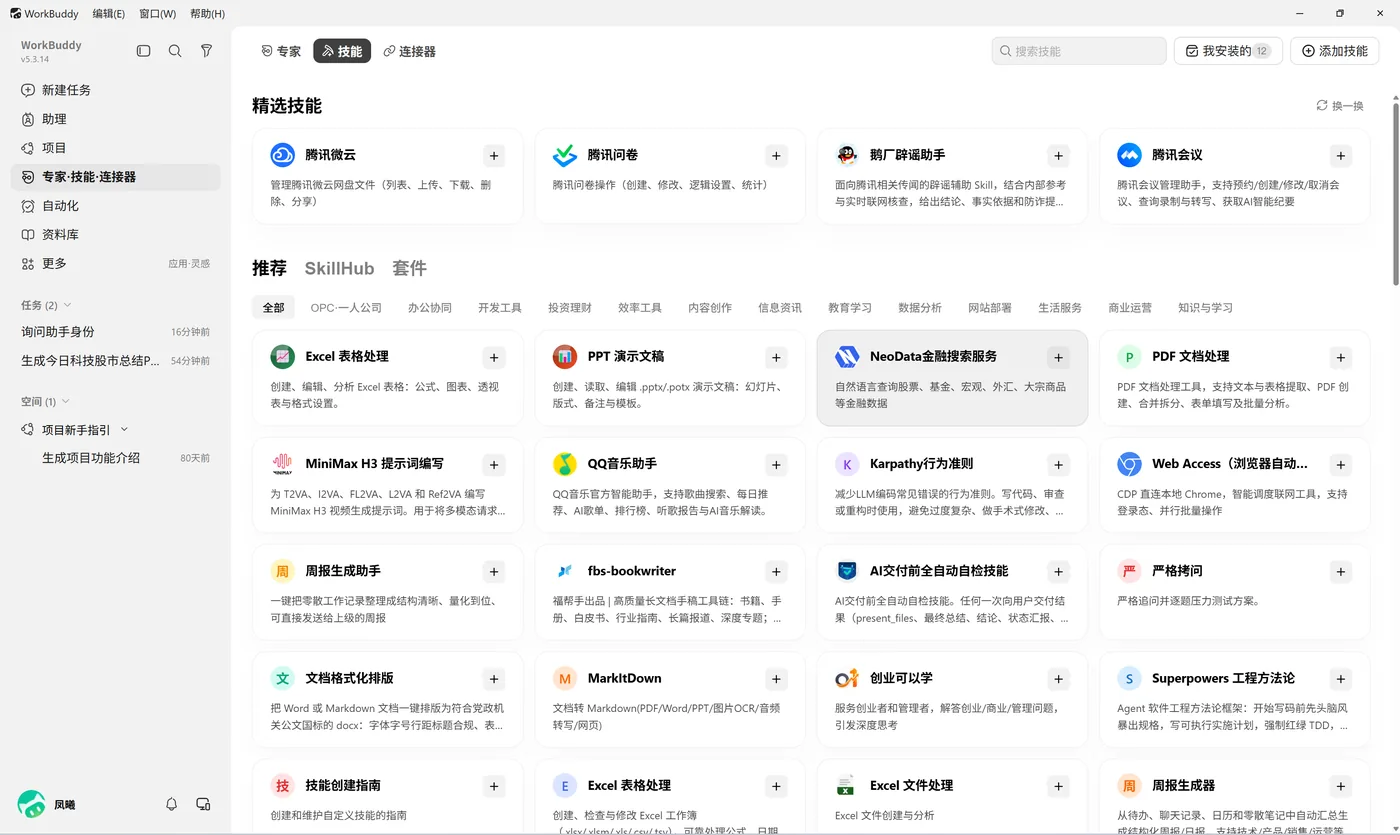Screen dimensions: 1400x835
Task: Filter by 知识与学习 category
Action: coord(1205,308)
